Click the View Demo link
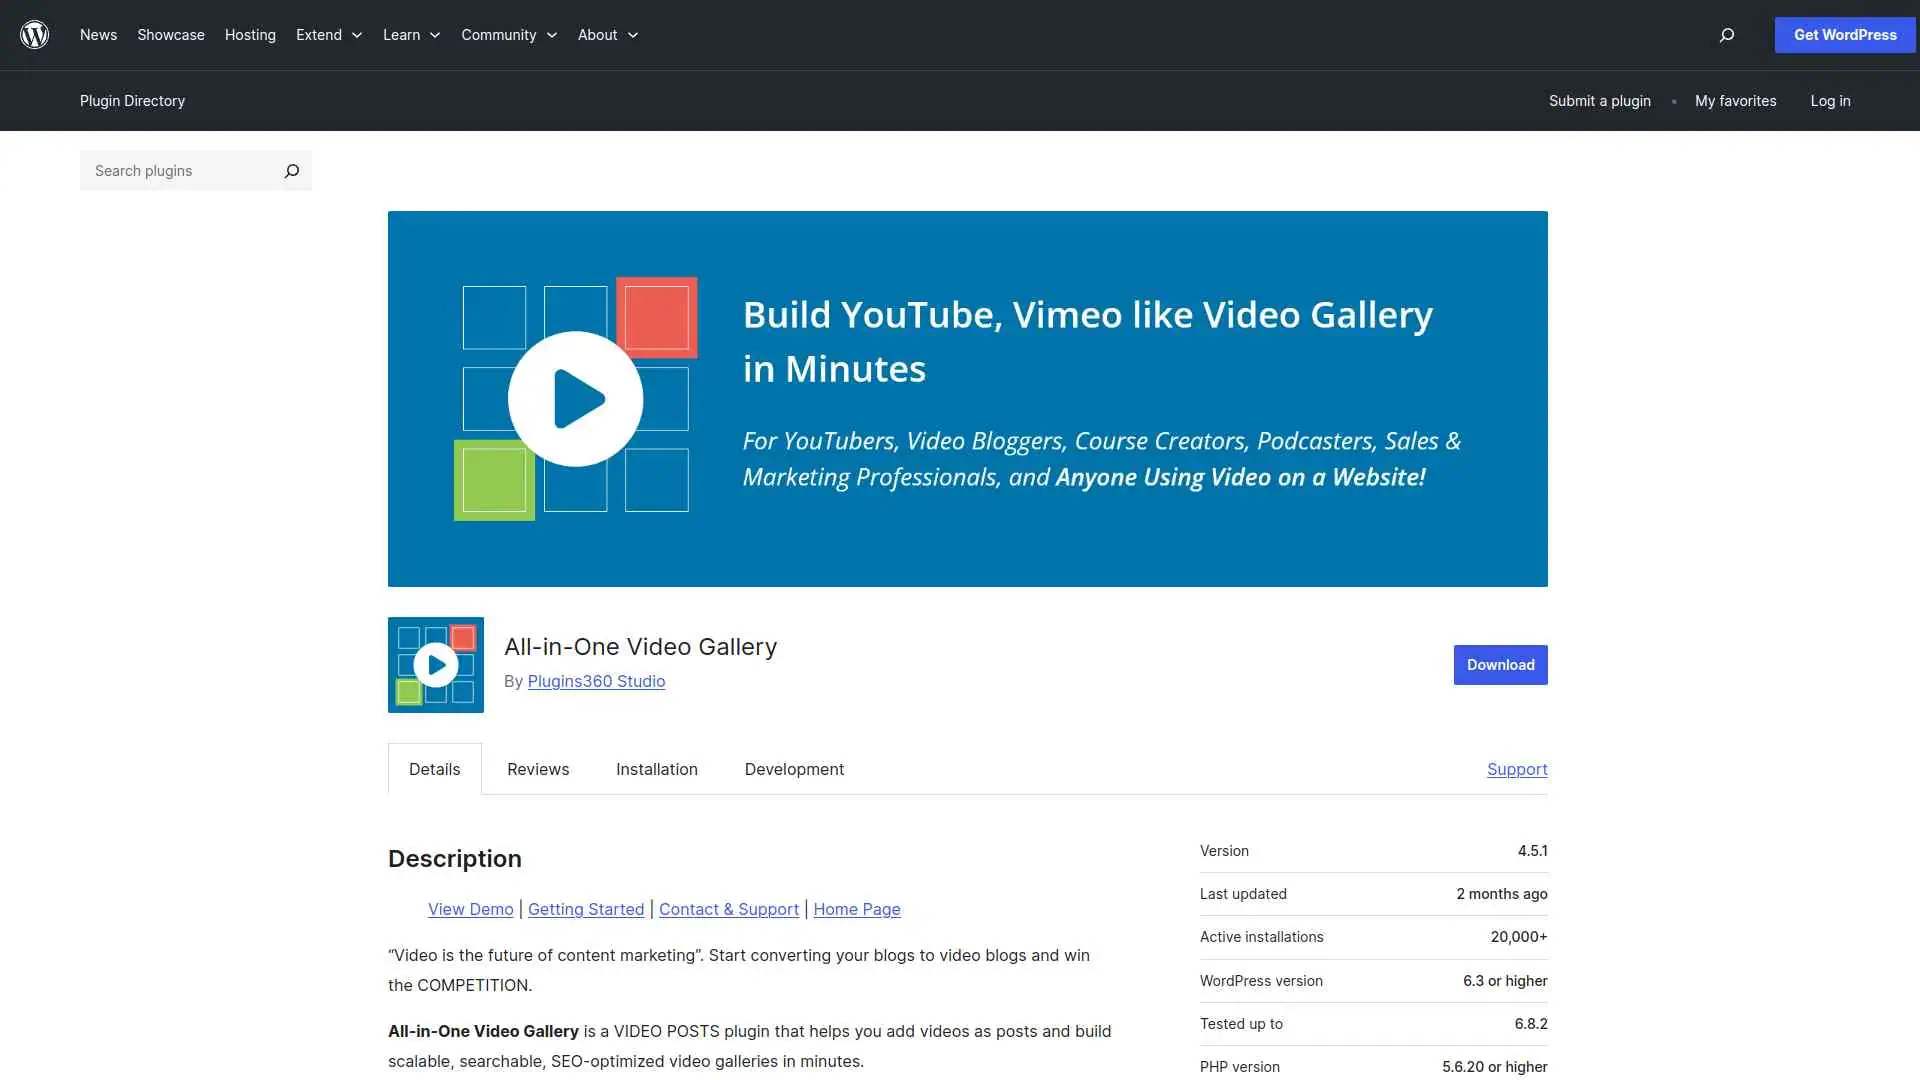1920x1080 pixels. (x=470, y=909)
